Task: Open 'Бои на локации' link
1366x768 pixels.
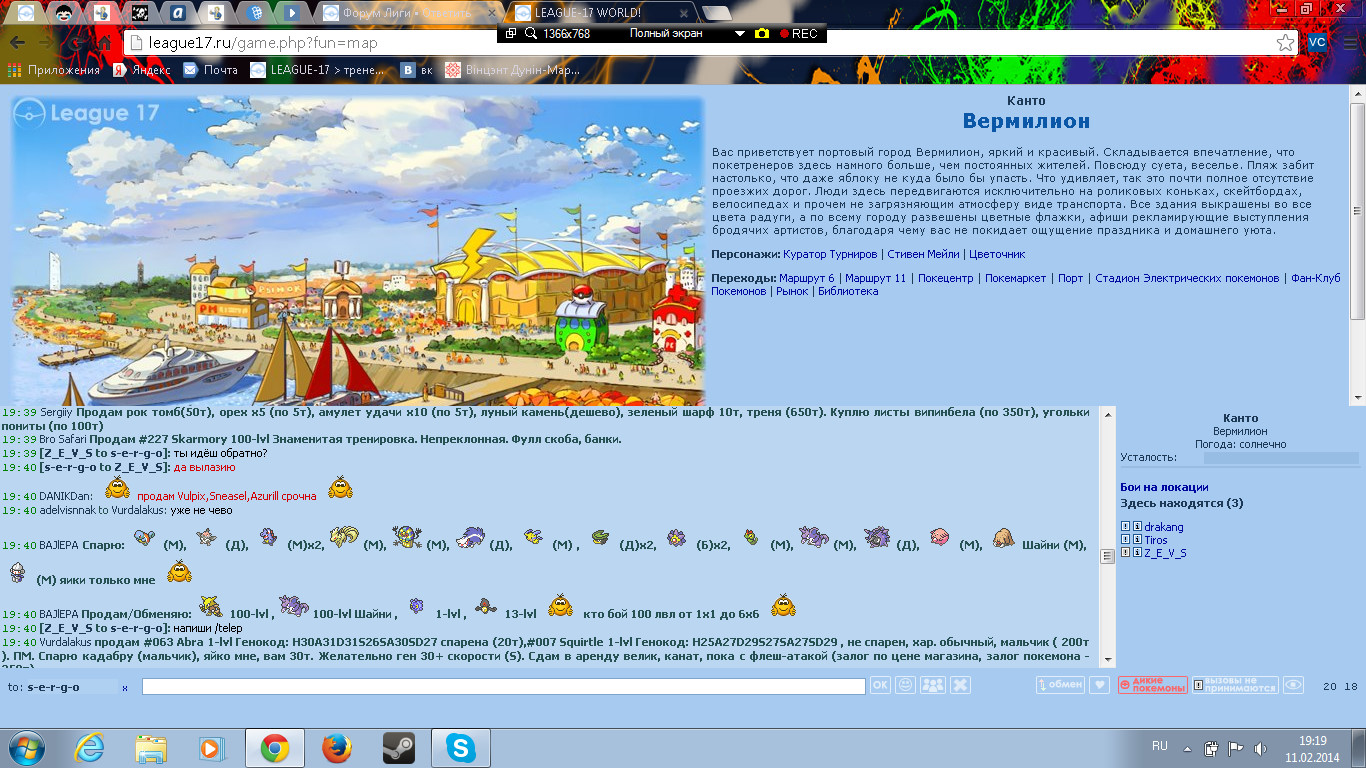Action: 1164,487
